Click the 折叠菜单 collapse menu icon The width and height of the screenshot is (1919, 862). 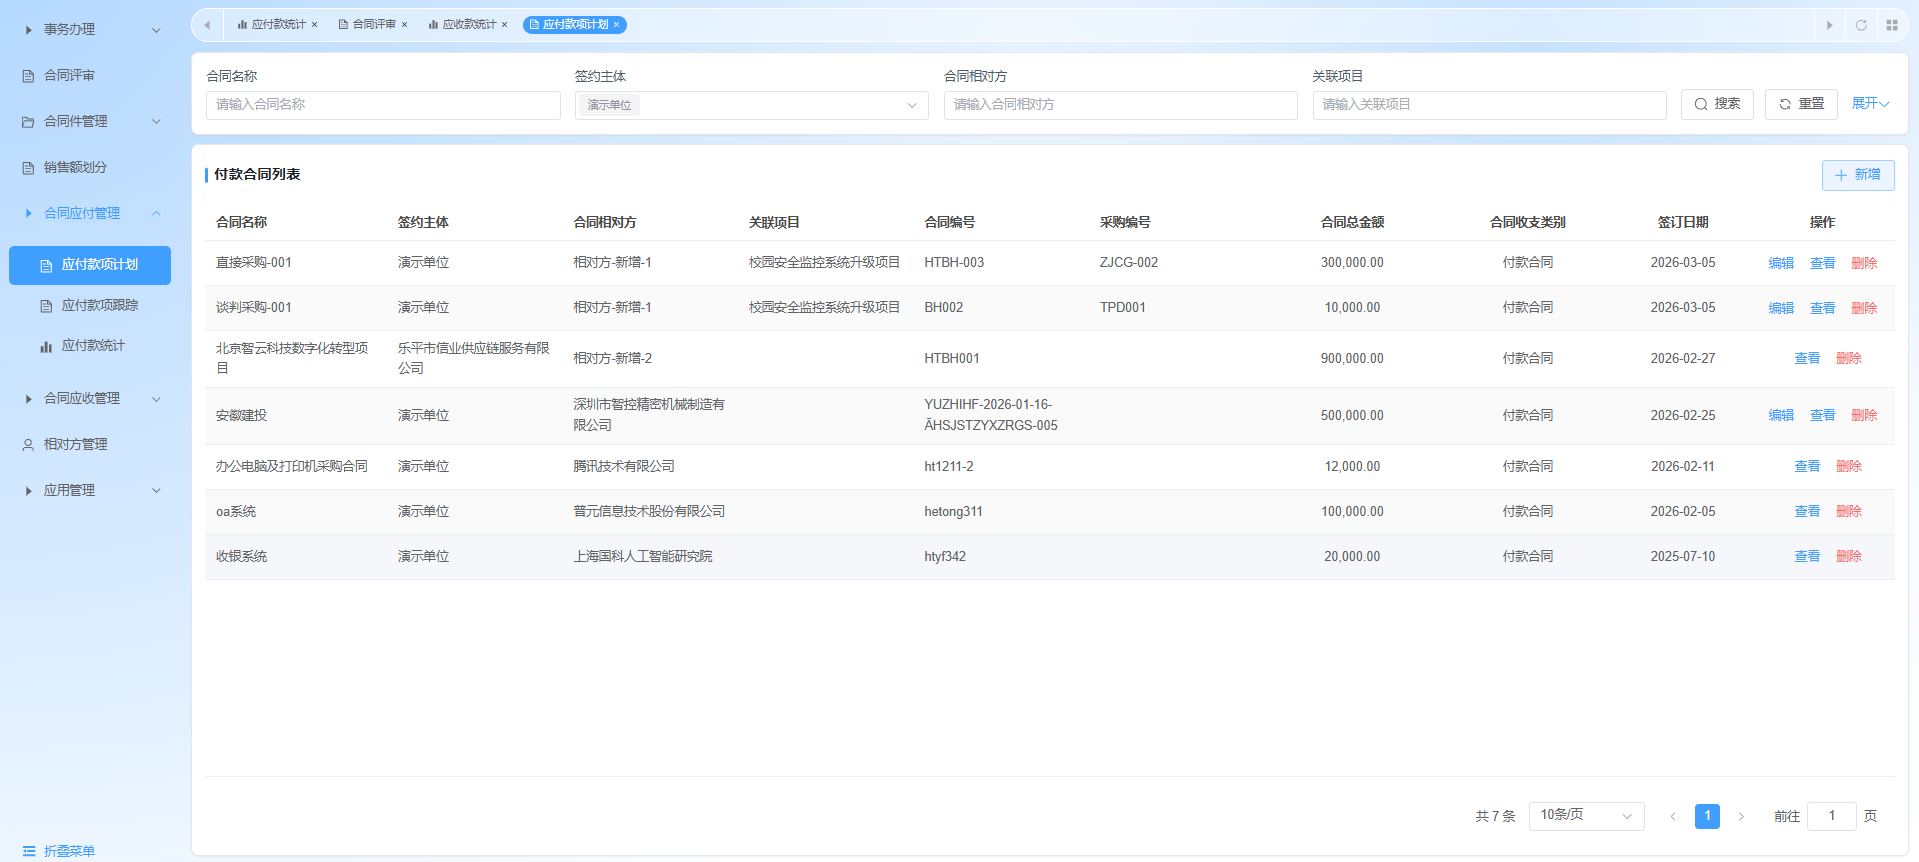29,851
